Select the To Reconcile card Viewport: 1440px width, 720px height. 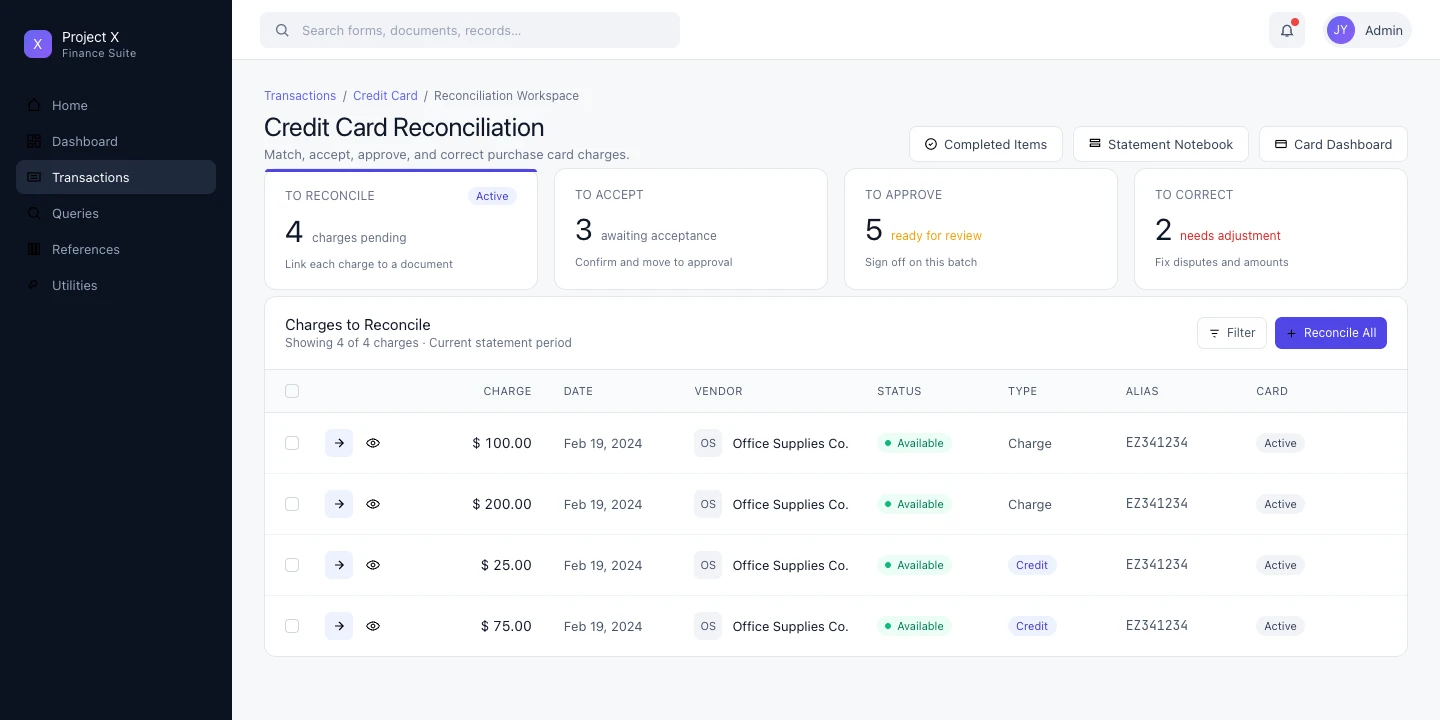coord(401,229)
